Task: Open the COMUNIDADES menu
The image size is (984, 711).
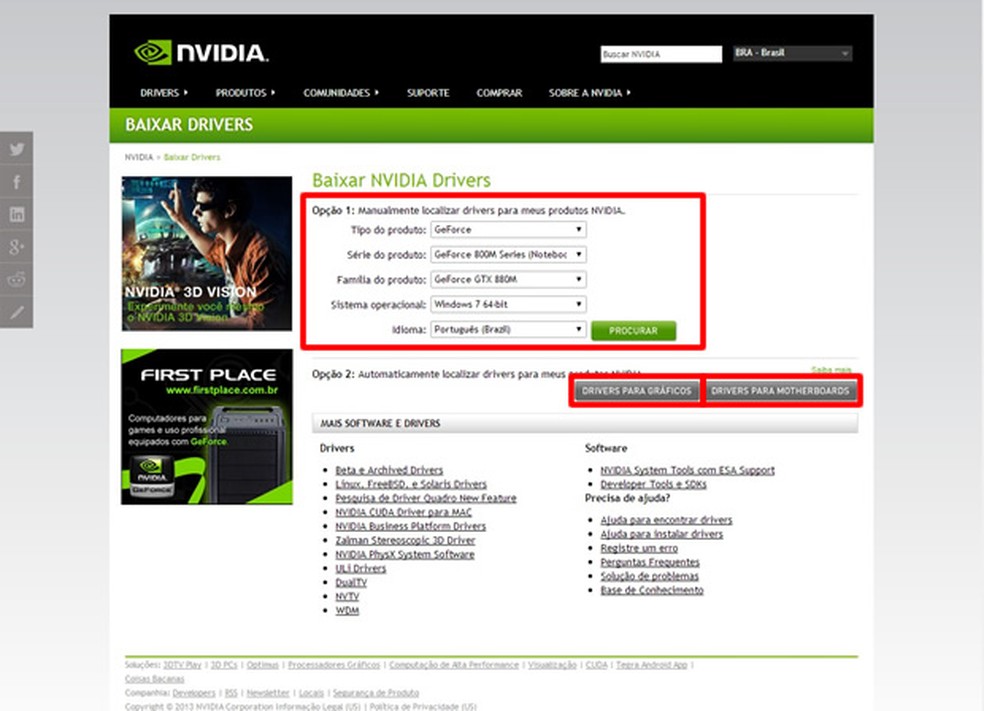Action: tap(337, 92)
